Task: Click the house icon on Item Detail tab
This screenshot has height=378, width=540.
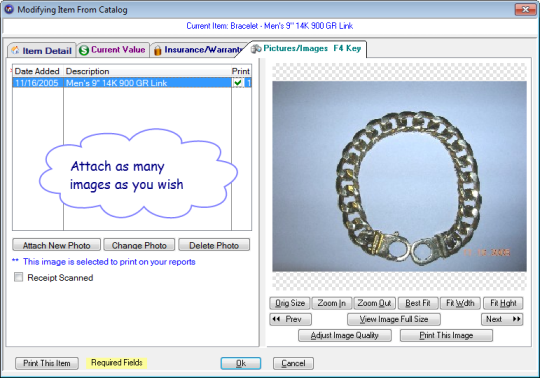Action: (x=15, y=50)
